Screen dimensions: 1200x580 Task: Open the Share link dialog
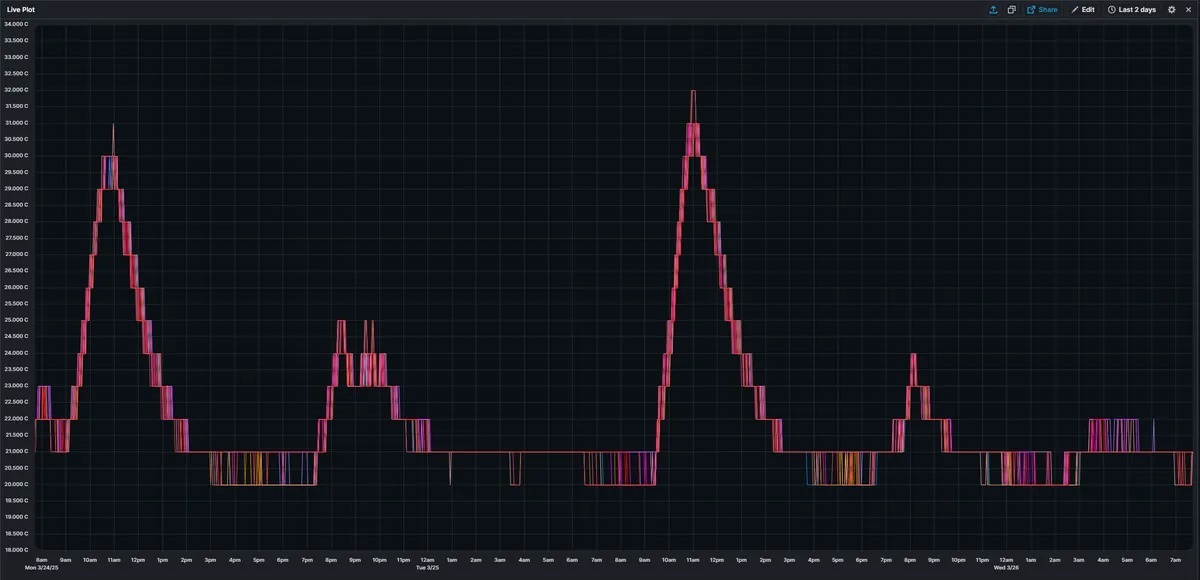(x=1042, y=9)
